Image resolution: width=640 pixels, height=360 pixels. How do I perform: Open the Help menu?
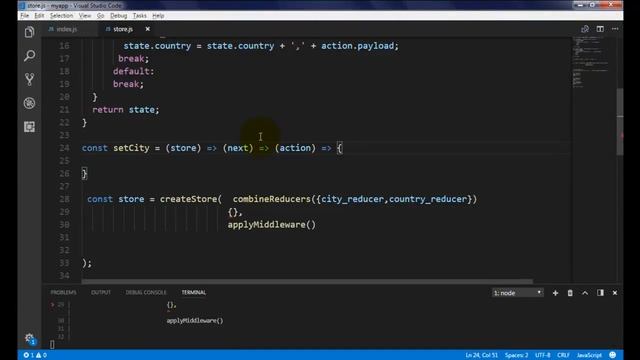click(158, 16)
